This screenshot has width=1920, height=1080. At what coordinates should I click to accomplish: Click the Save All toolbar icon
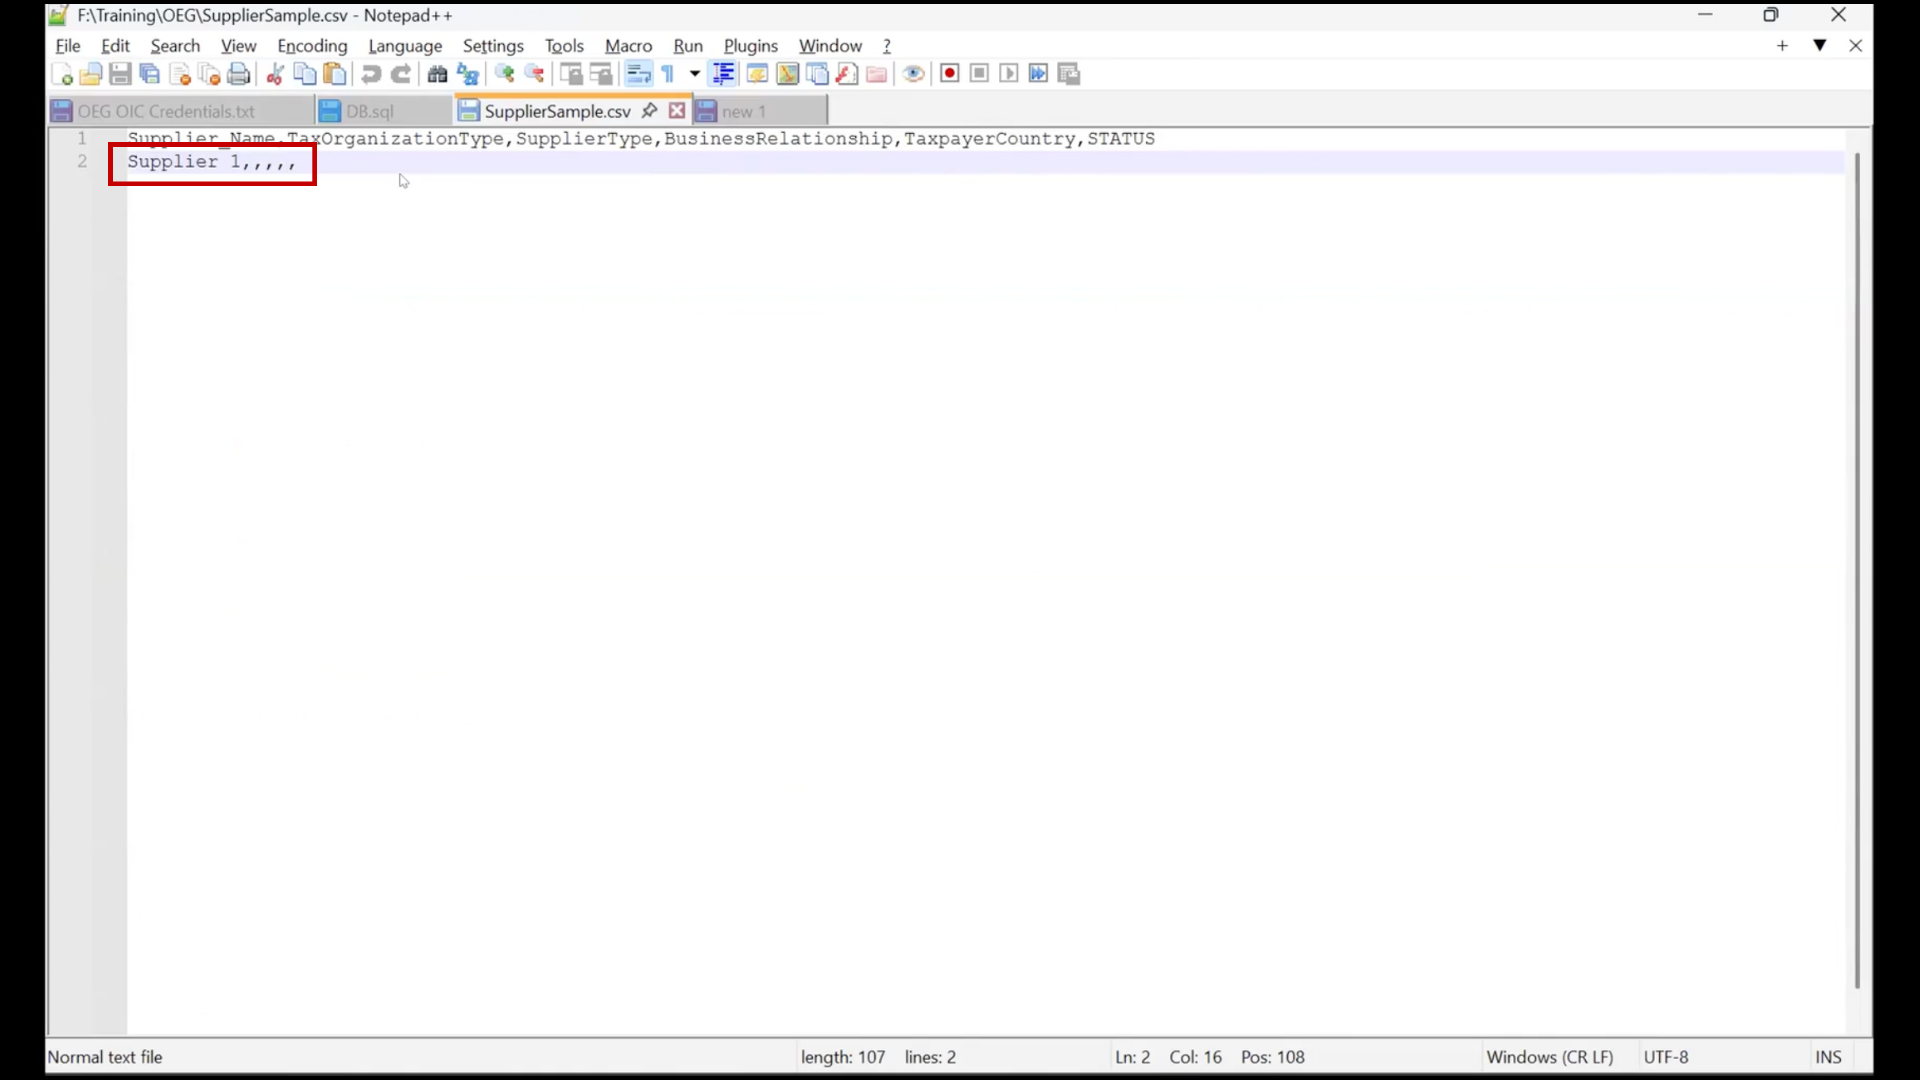tap(150, 74)
